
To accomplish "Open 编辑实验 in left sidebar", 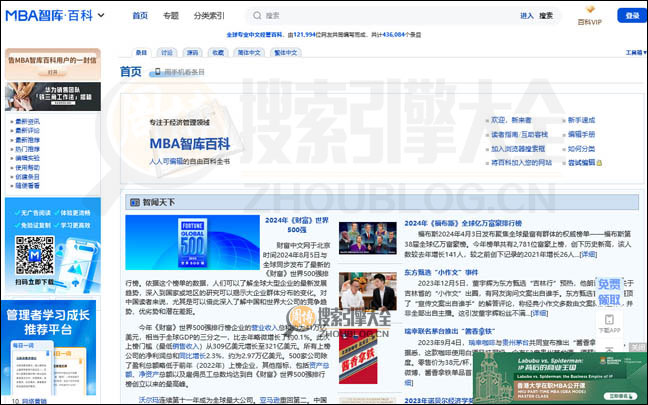I will point(28,158).
